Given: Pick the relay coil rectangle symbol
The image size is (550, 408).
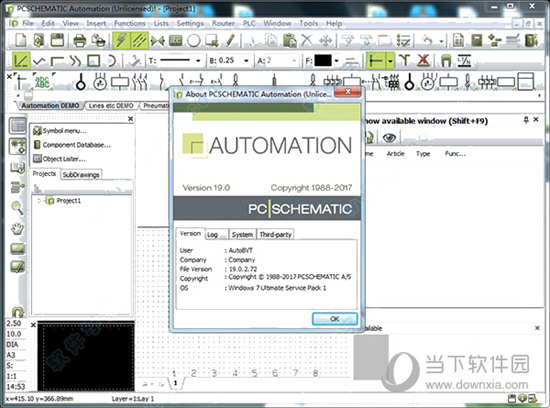Looking at the screenshot, I should (120, 82).
